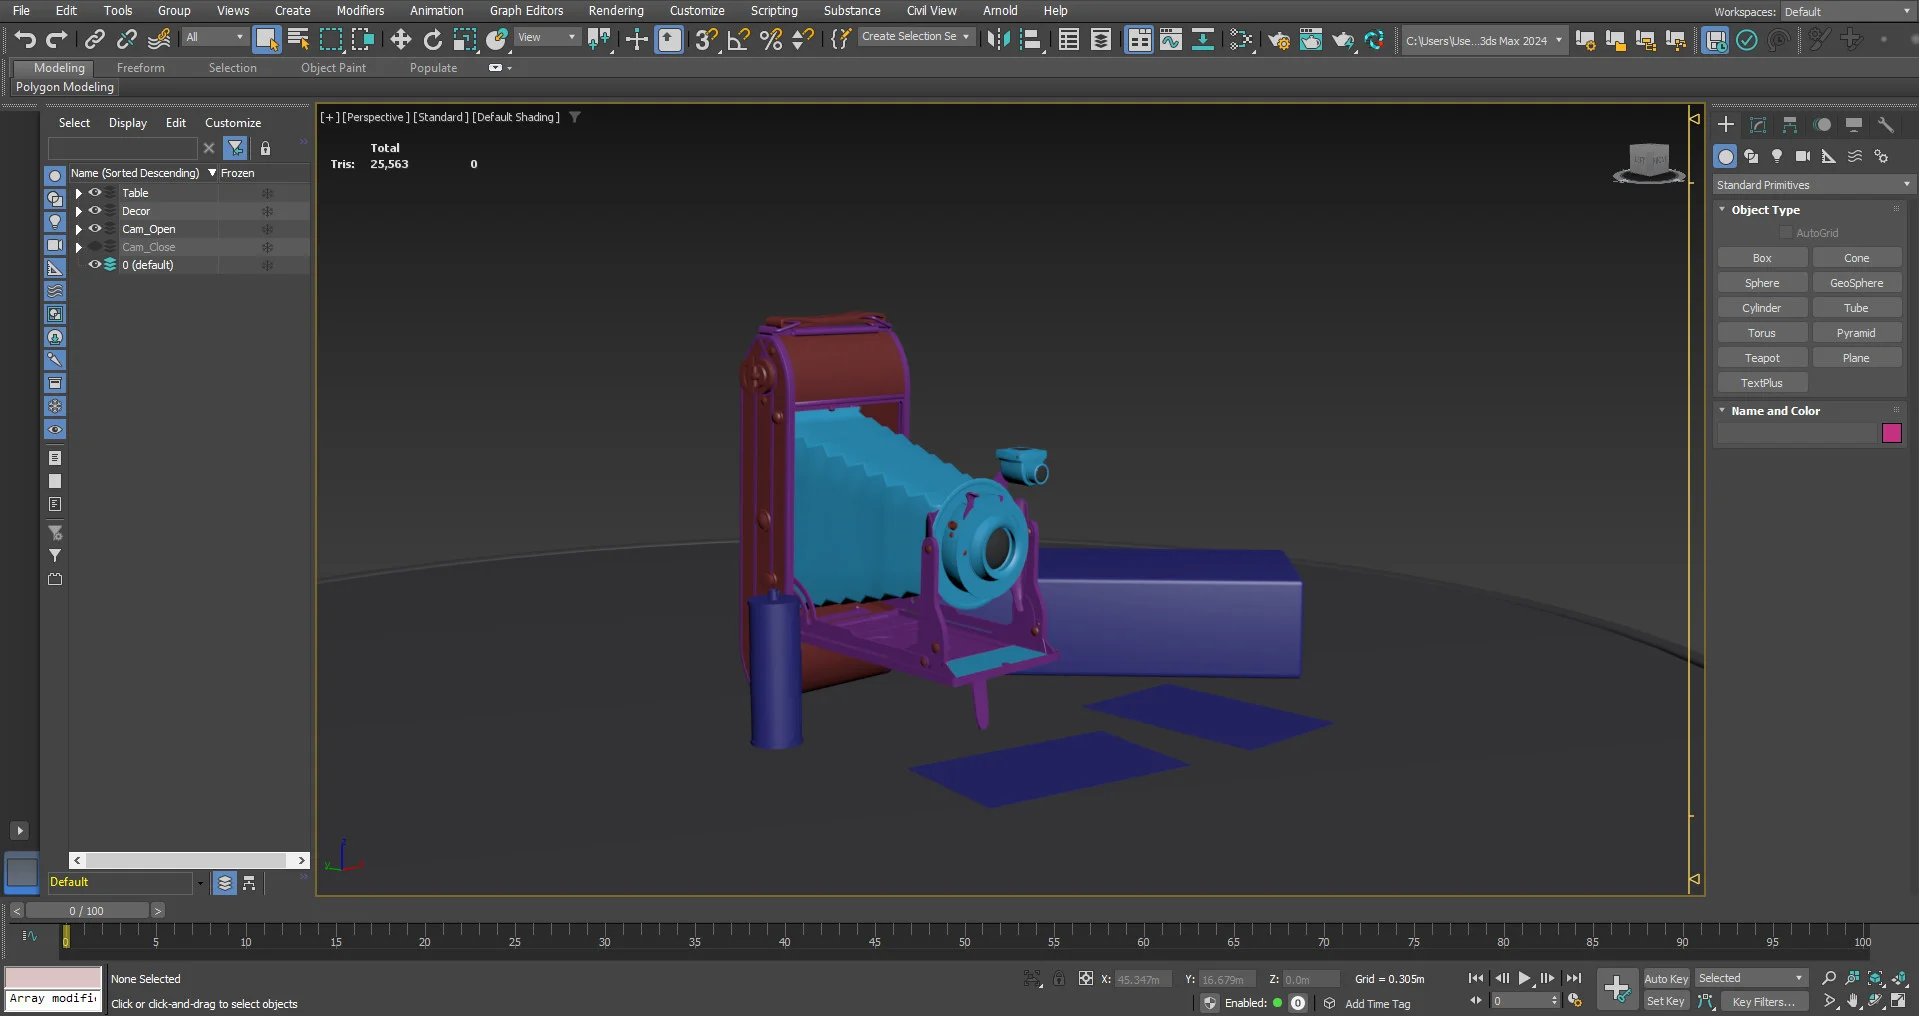Create a Teapot primitive
The image size is (1919, 1016).
click(1762, 358)
